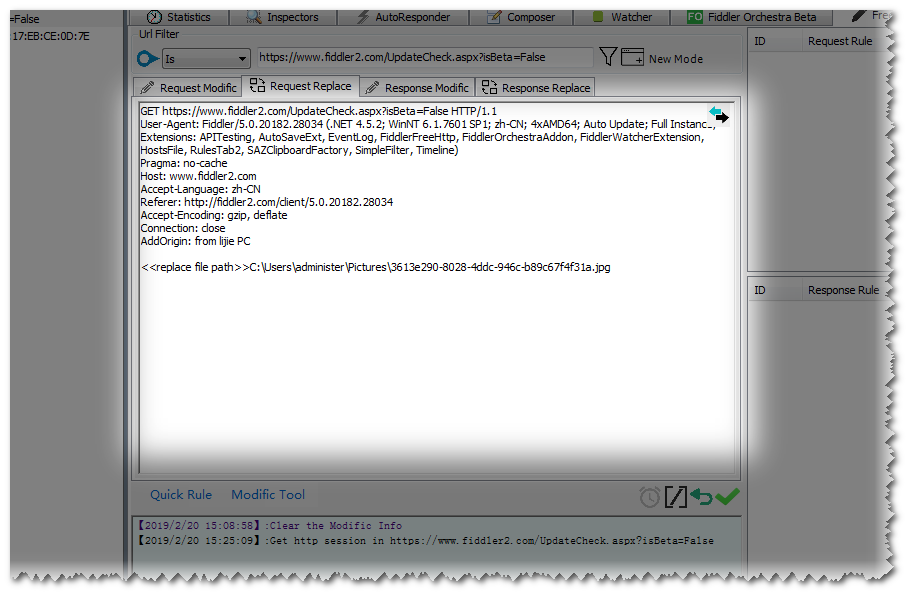The image size is (912, 598).
Task: Click the 'AddOrigin: from lijie PC' line
Action: [x=195, y=241]
